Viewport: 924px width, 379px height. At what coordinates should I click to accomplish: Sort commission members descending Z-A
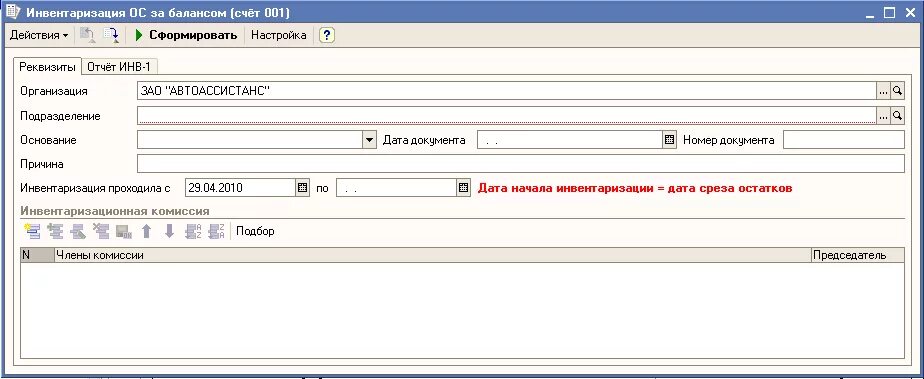point(216,232)
